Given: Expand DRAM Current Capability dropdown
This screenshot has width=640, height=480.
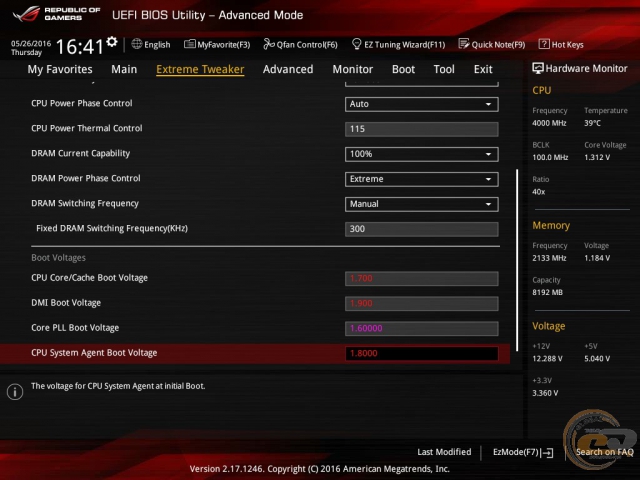Looking at the screenshot, I should 422,154.
